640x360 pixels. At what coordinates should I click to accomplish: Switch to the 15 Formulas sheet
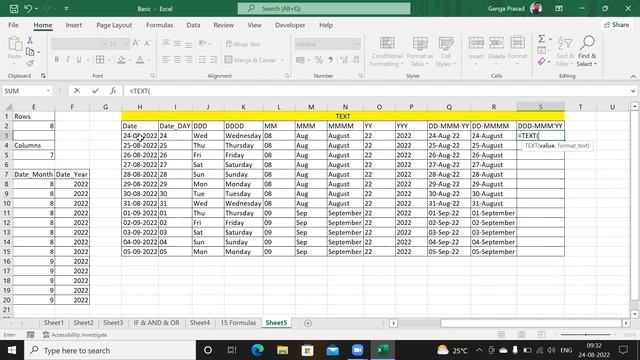click(x=238, y=323)
